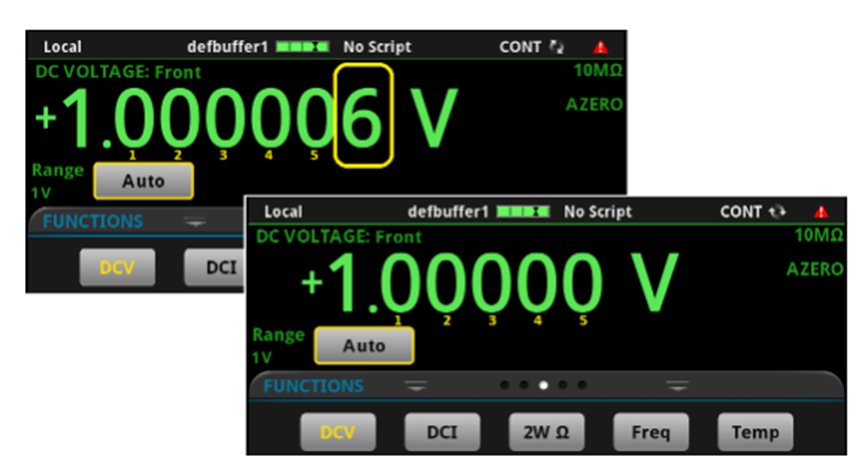Open the No Script menu on front screen
Viewport: 865px width, 472px height.
click(x=597, y=212)
